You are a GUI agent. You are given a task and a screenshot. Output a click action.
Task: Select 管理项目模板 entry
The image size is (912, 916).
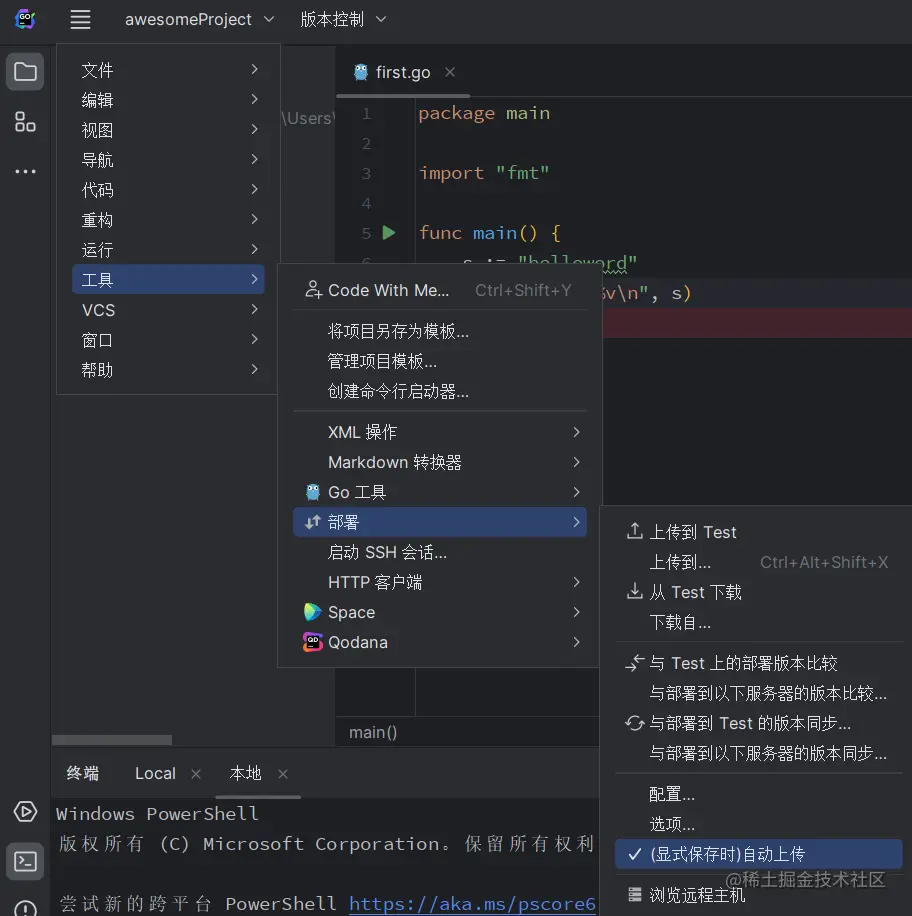coord(440,361)
